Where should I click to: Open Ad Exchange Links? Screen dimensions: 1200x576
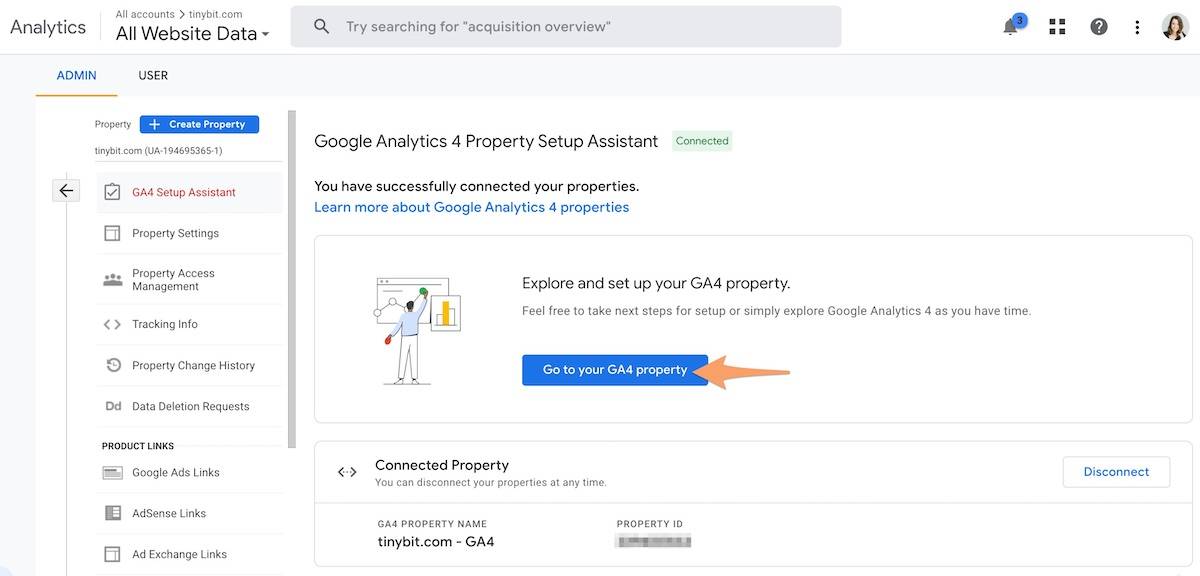coord(180,553)
